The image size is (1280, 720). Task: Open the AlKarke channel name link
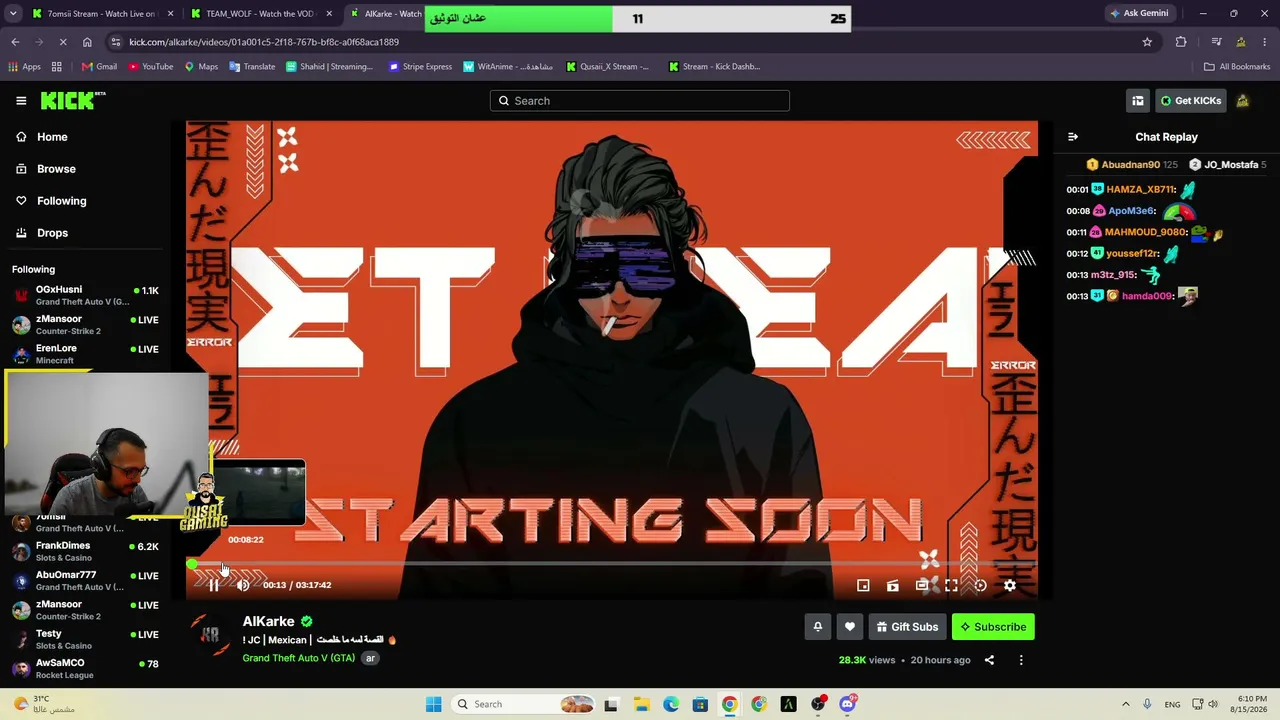click(268, 621)
